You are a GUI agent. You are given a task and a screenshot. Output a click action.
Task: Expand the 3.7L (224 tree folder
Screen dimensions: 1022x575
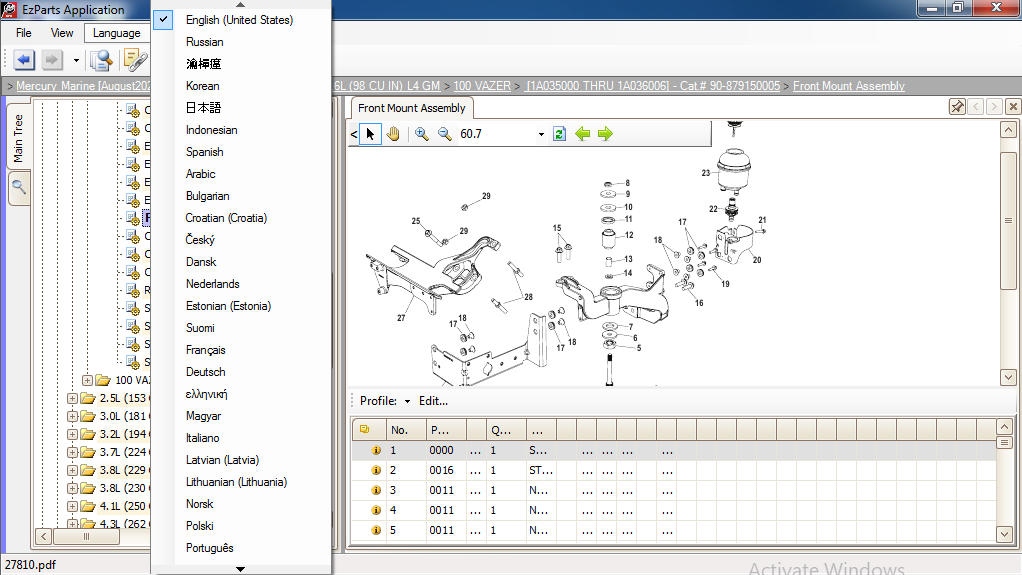(72, 452)
